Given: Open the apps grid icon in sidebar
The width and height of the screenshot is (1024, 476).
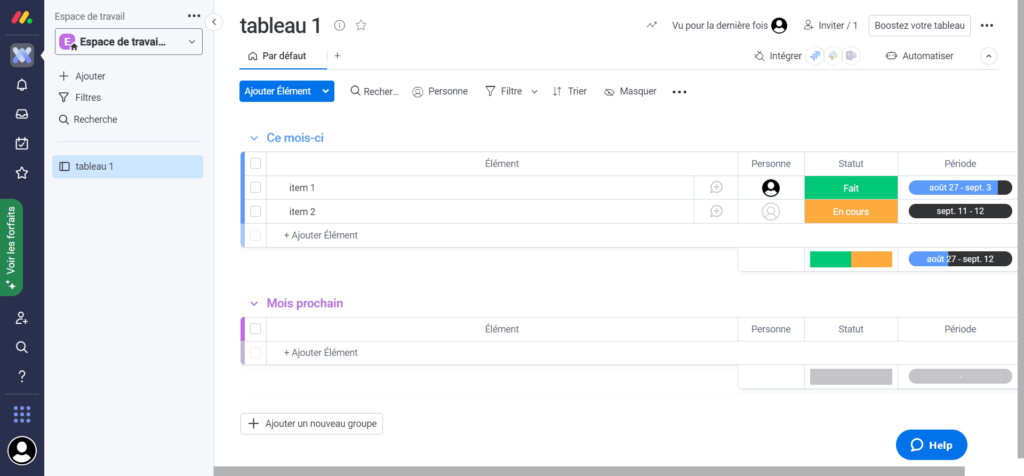Looking at the screenshot, I should pos(21,413).
